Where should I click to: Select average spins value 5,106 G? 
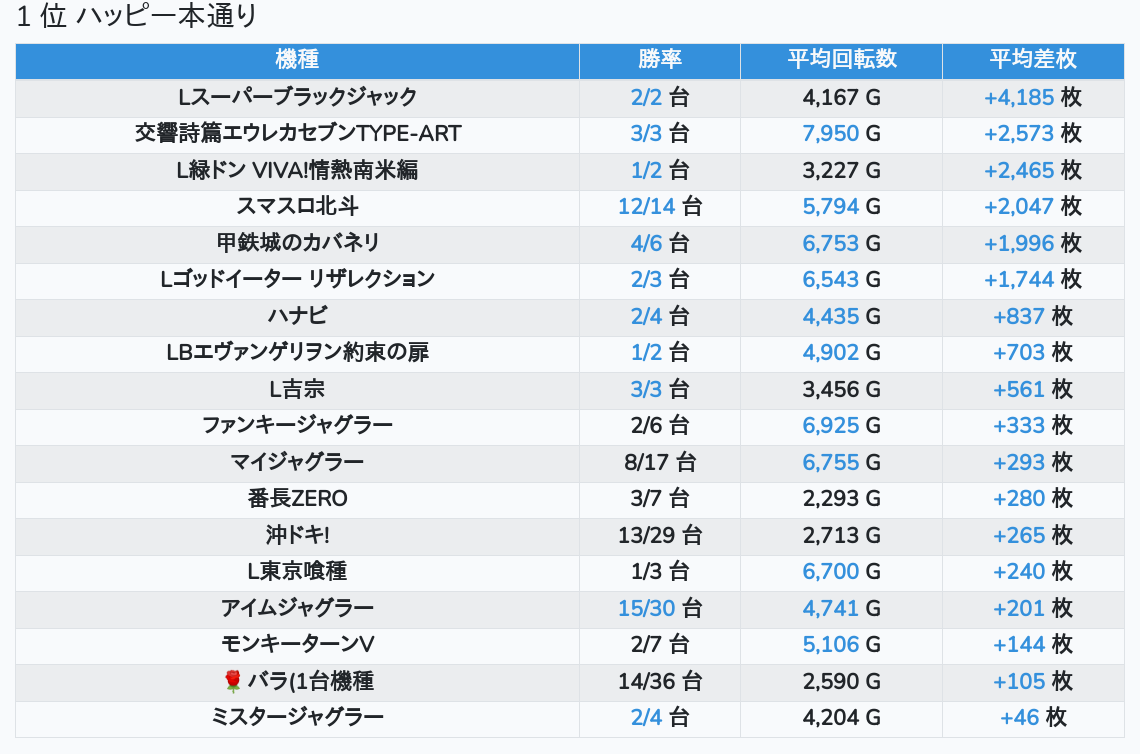pos(842,644)
